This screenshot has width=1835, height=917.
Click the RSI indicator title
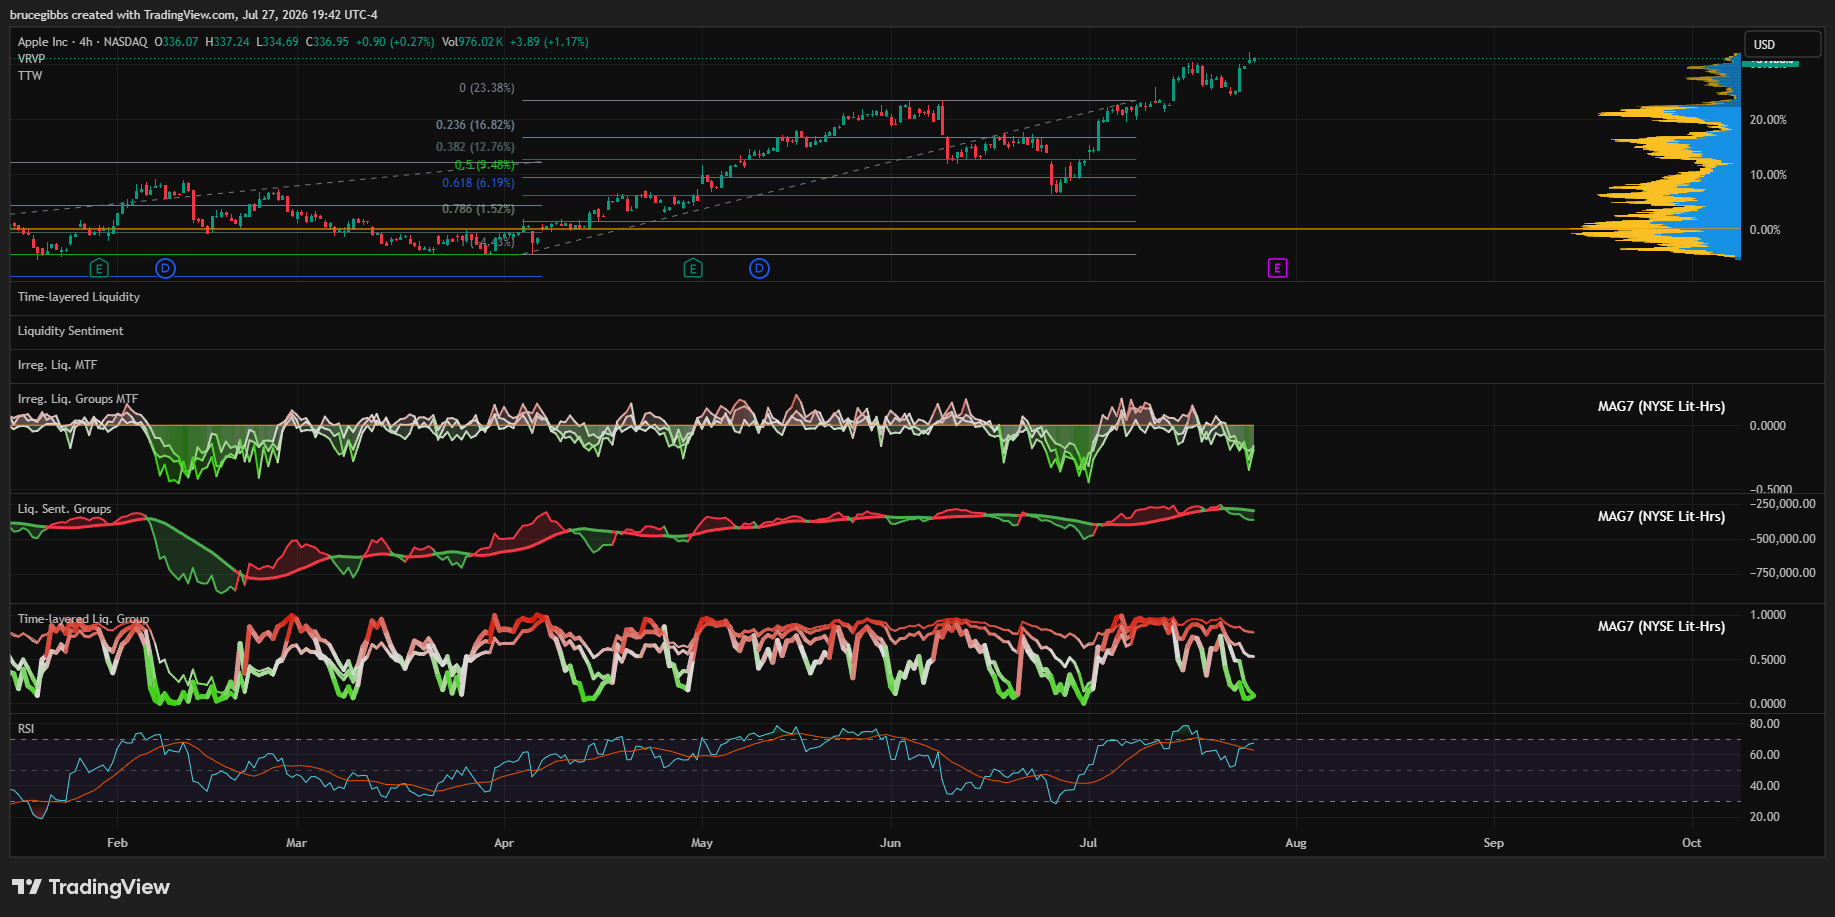click(26, 729)
